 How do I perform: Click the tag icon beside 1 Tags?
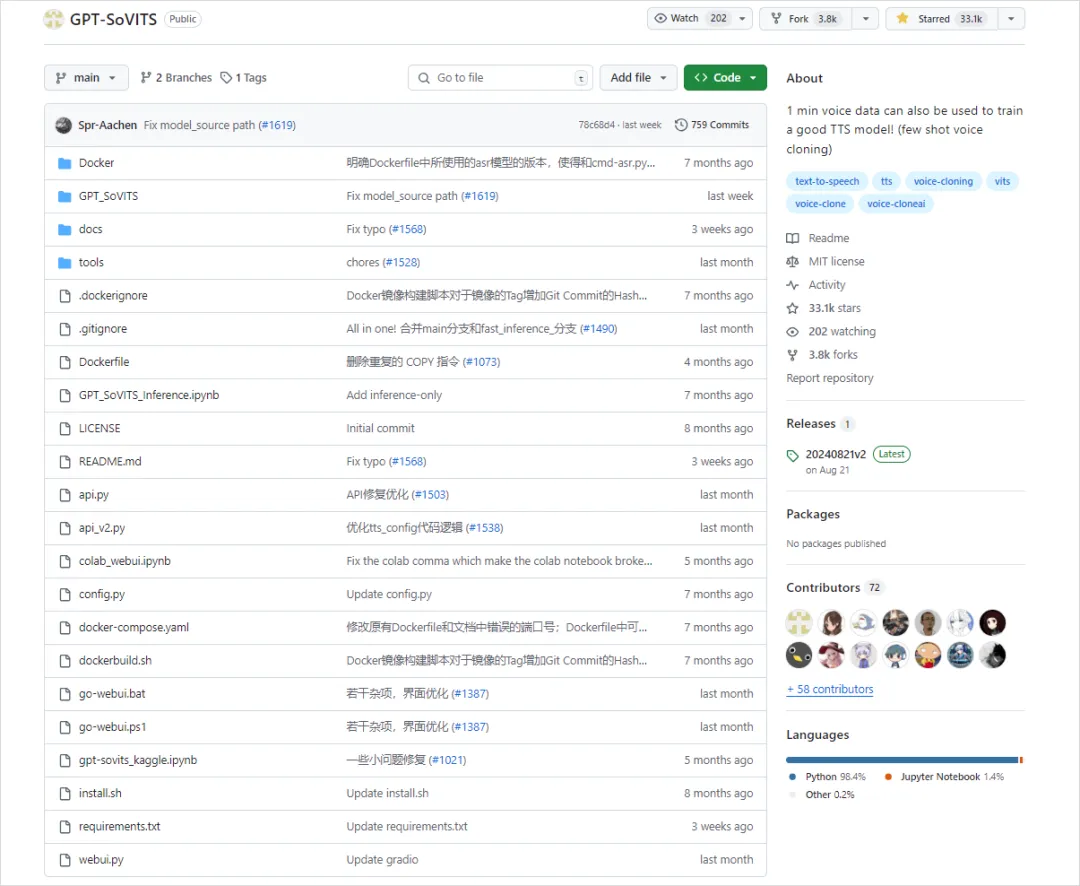pyautogui.click(x=226, y=78)
